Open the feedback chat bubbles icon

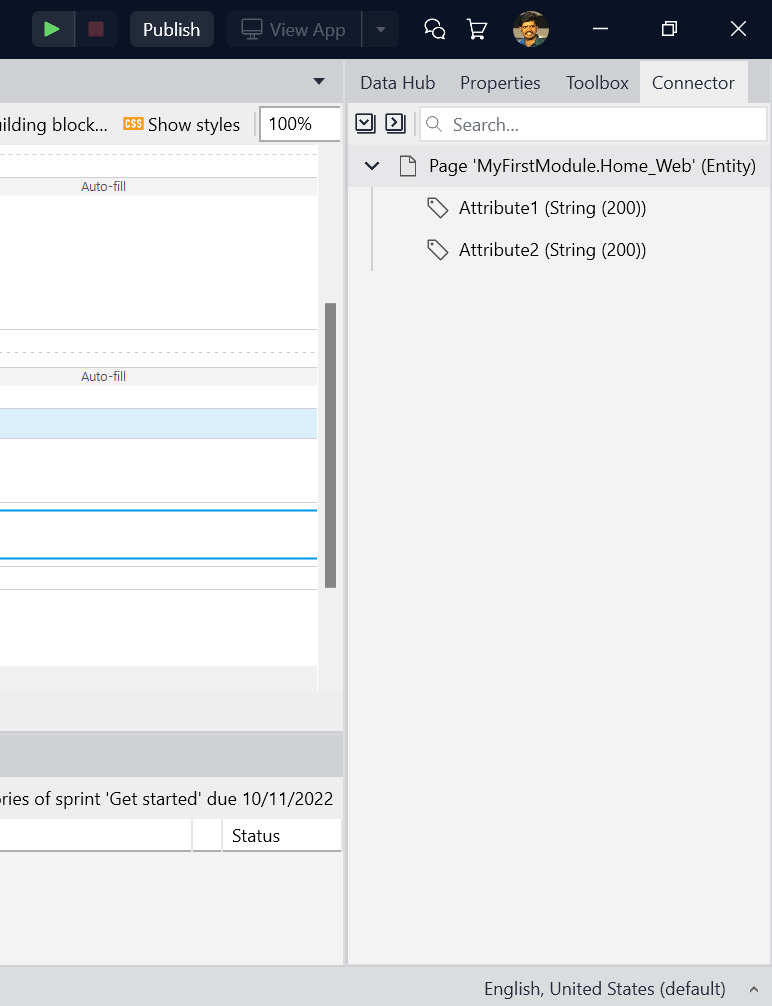435,29
